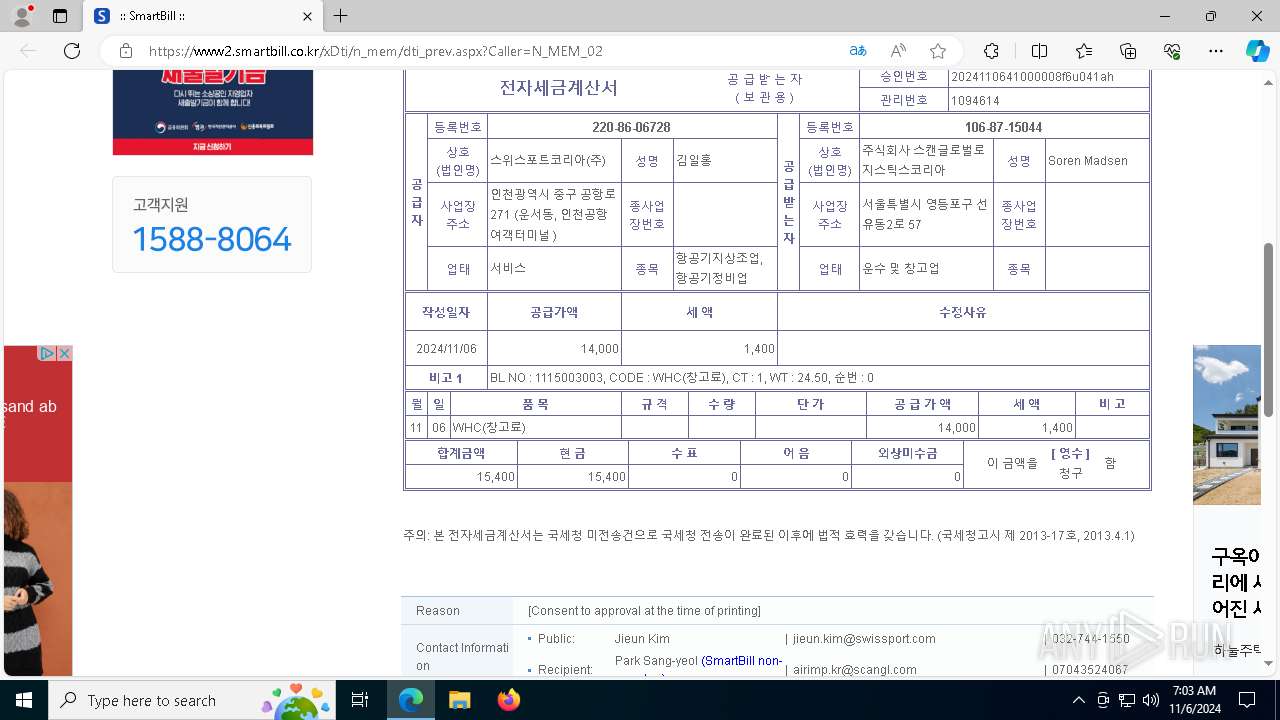Open the Windows Start menu
The width and height of the screenshot is (1280, 720).
point(24,700)
